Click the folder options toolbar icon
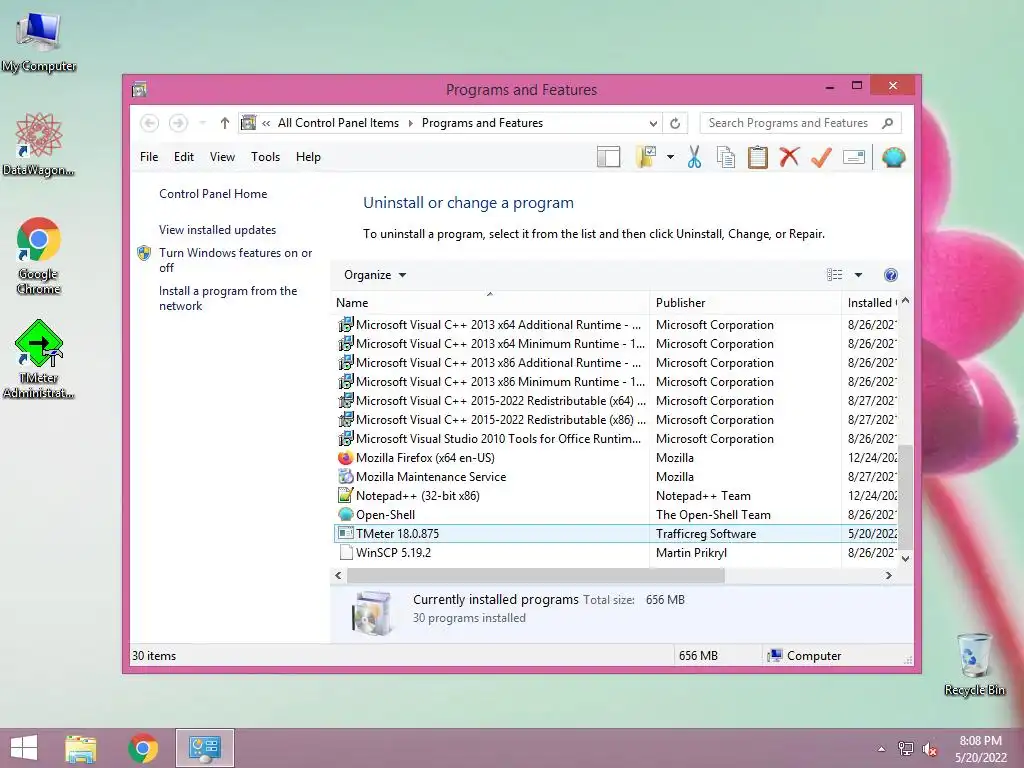This screenshot has width=1024, height=768. point(646,157)
